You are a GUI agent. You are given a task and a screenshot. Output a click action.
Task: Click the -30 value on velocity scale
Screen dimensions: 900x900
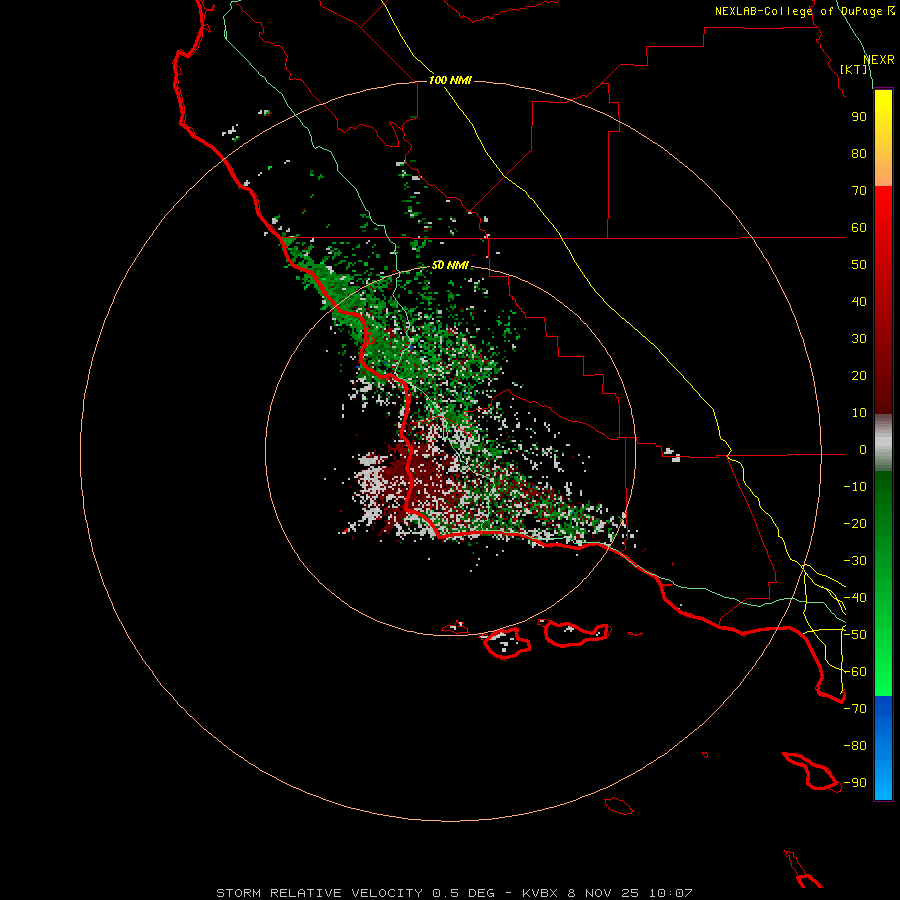coord(855,561)
